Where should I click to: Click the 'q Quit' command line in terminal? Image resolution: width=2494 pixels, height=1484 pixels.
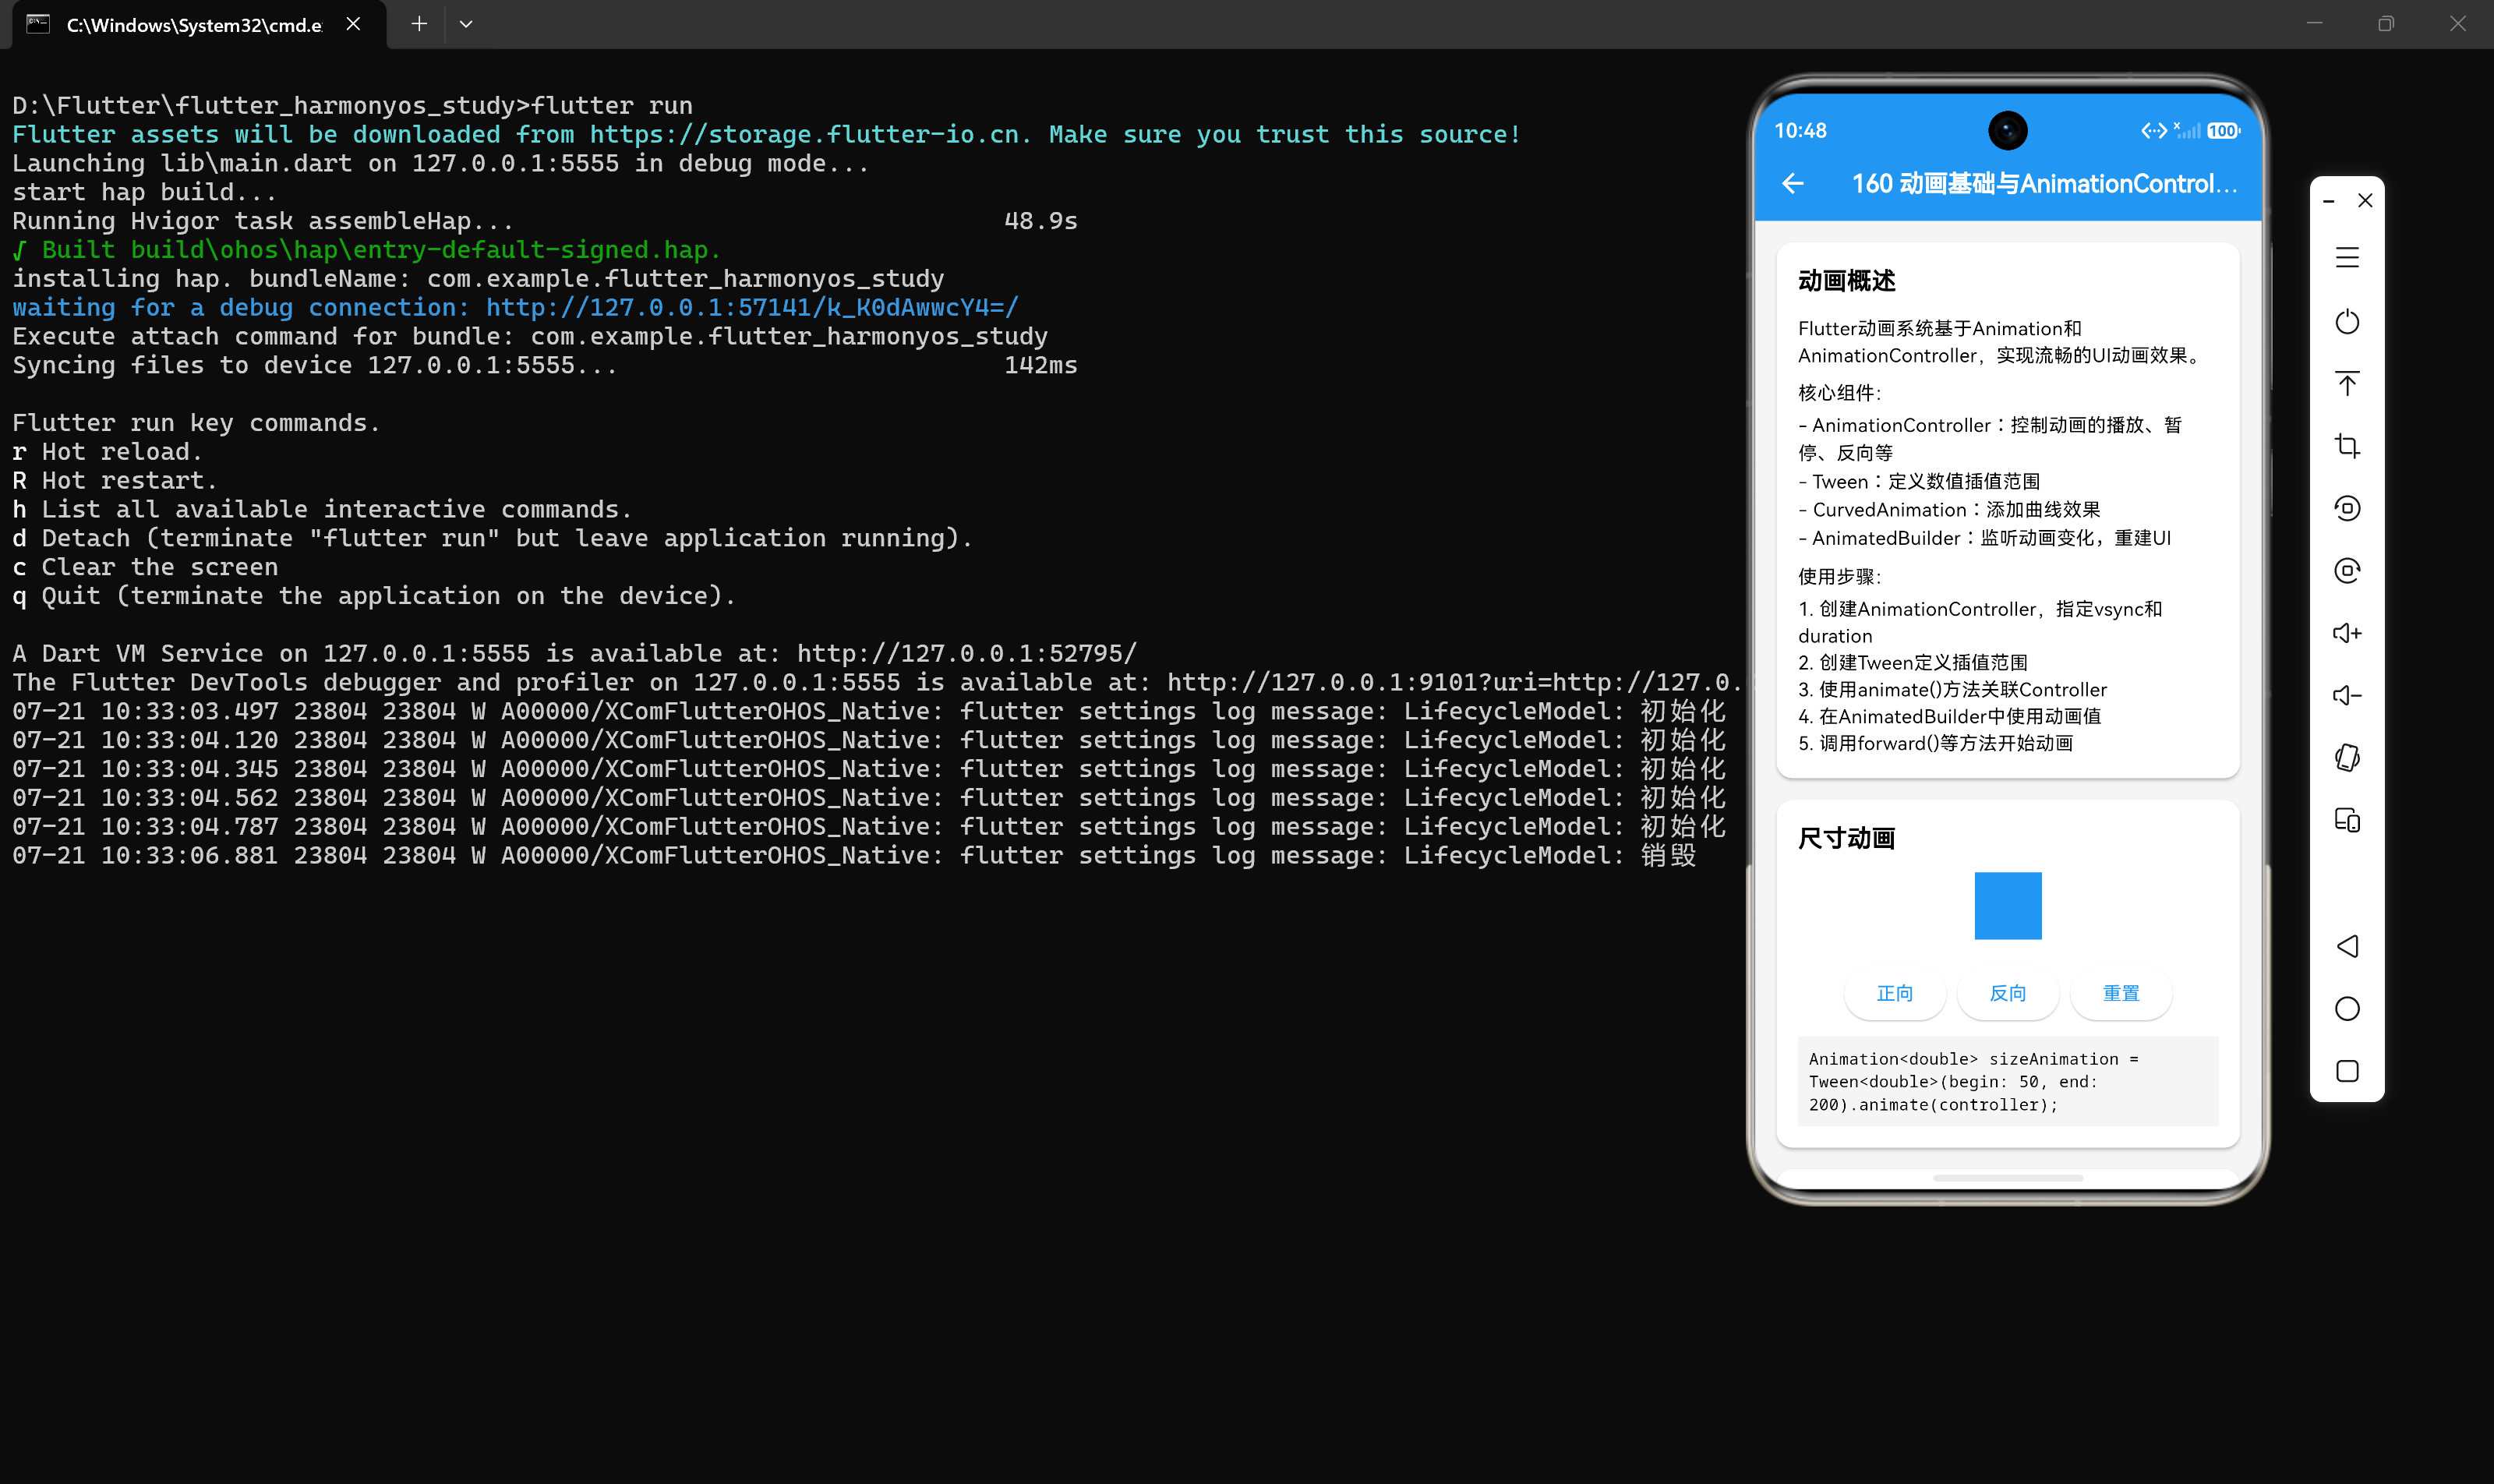[374, 596]
